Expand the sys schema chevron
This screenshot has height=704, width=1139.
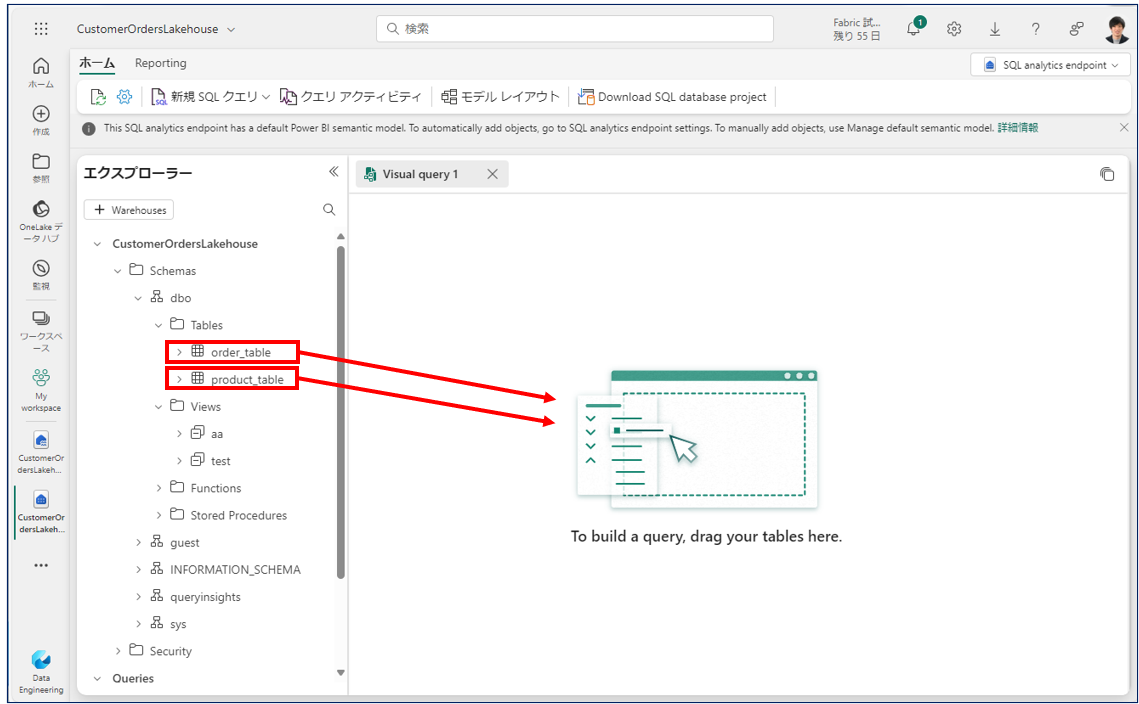coord(138,624)
